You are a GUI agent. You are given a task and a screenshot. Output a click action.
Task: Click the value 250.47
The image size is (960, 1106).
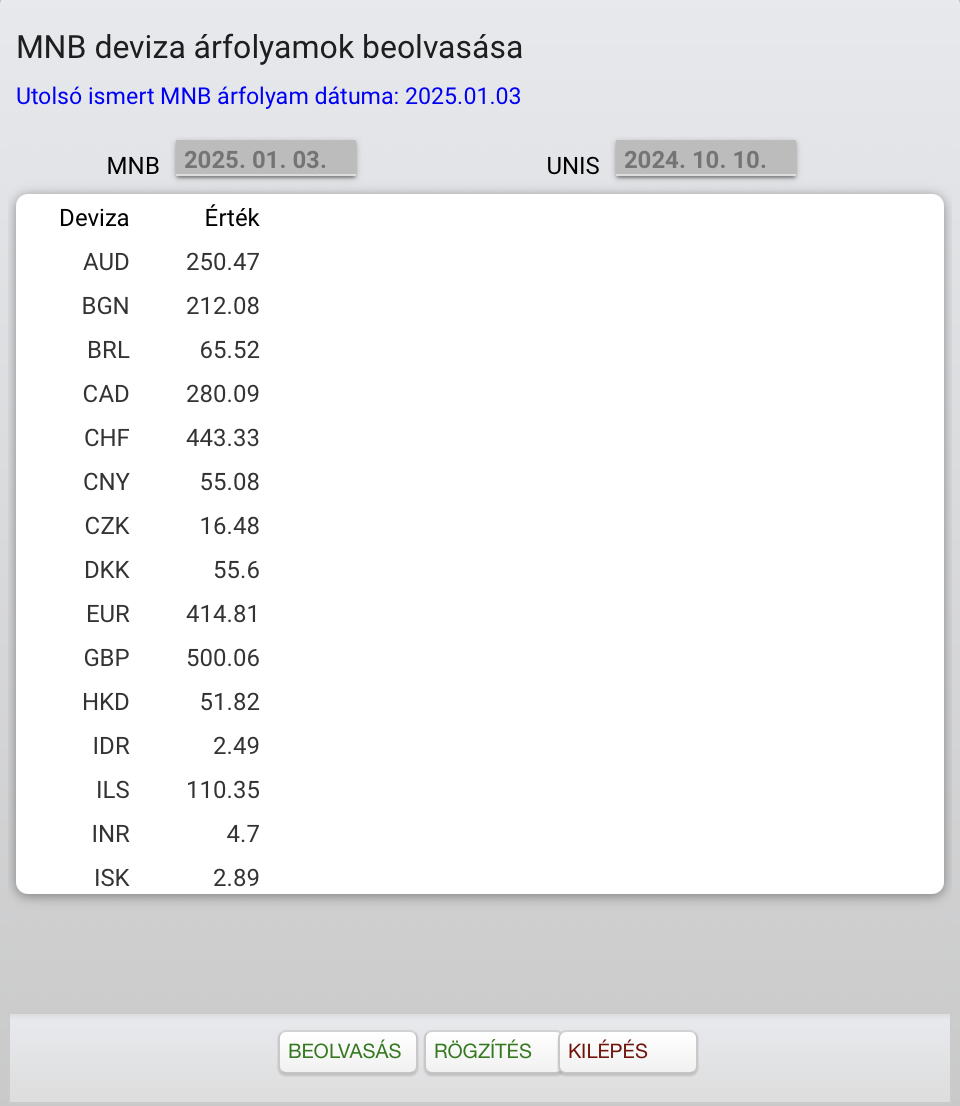pos(223,262)
